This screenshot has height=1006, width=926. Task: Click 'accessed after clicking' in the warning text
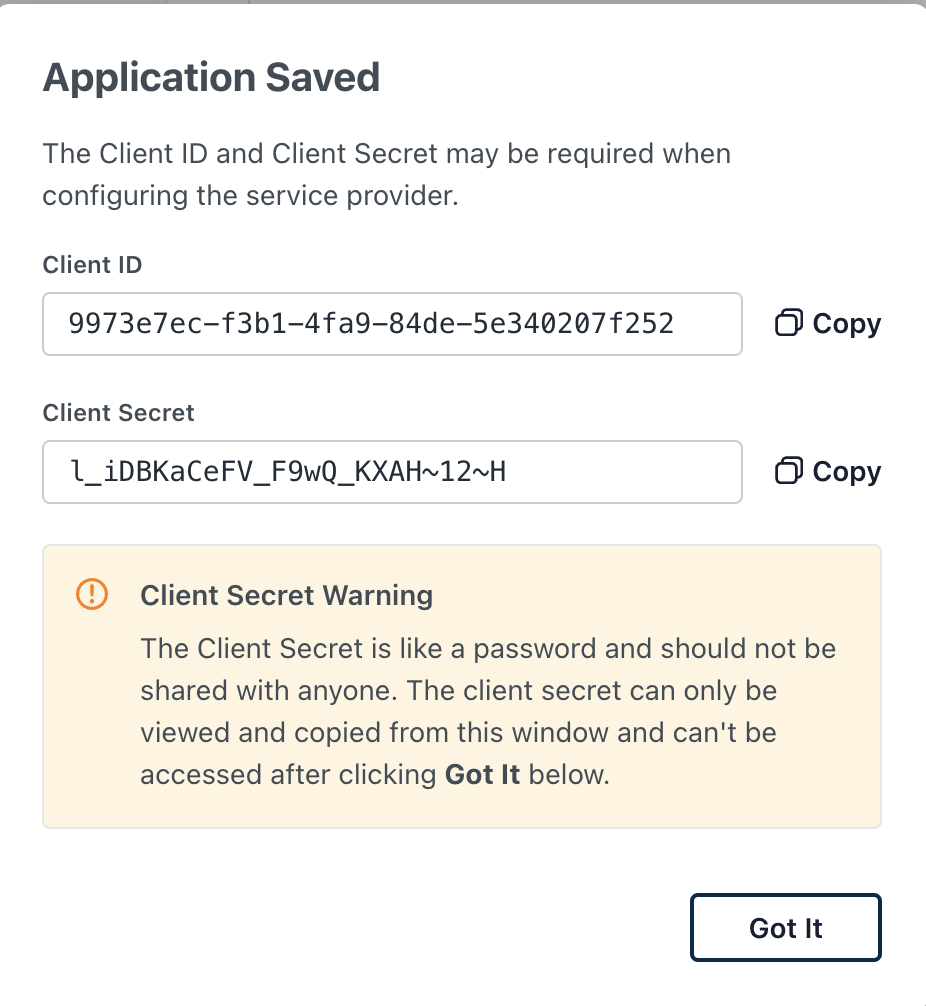pos(289,775)
